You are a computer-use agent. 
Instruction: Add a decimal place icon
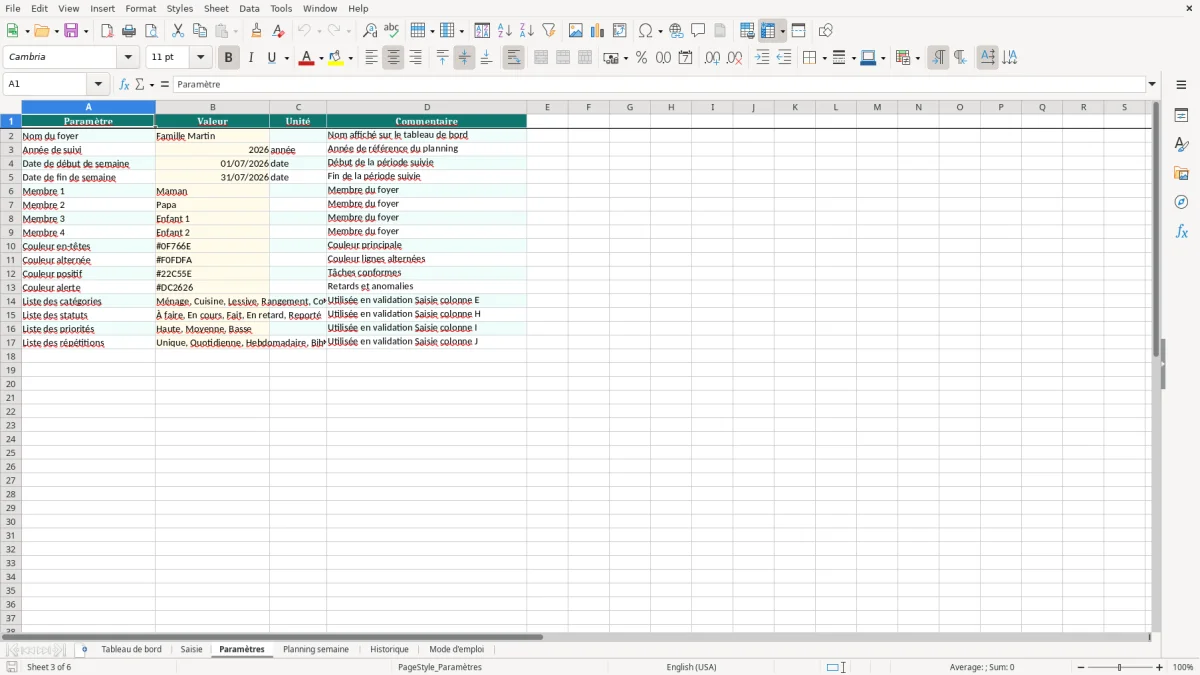[712, 58]
